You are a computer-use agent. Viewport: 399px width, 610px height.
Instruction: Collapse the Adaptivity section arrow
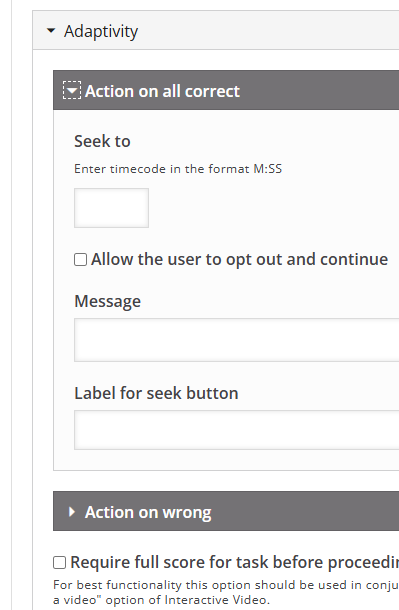click(x=51, y=31)
